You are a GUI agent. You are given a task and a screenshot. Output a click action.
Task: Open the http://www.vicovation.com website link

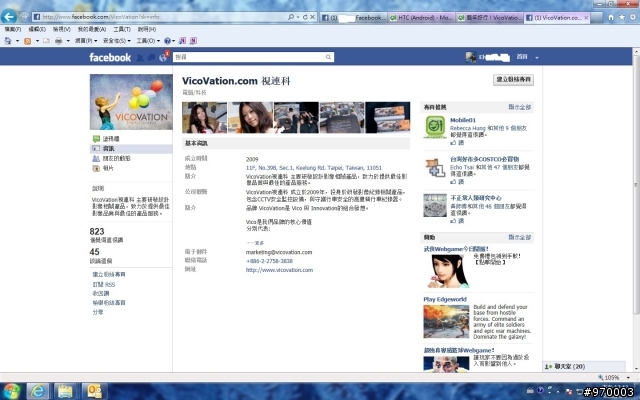click(279, 270)
